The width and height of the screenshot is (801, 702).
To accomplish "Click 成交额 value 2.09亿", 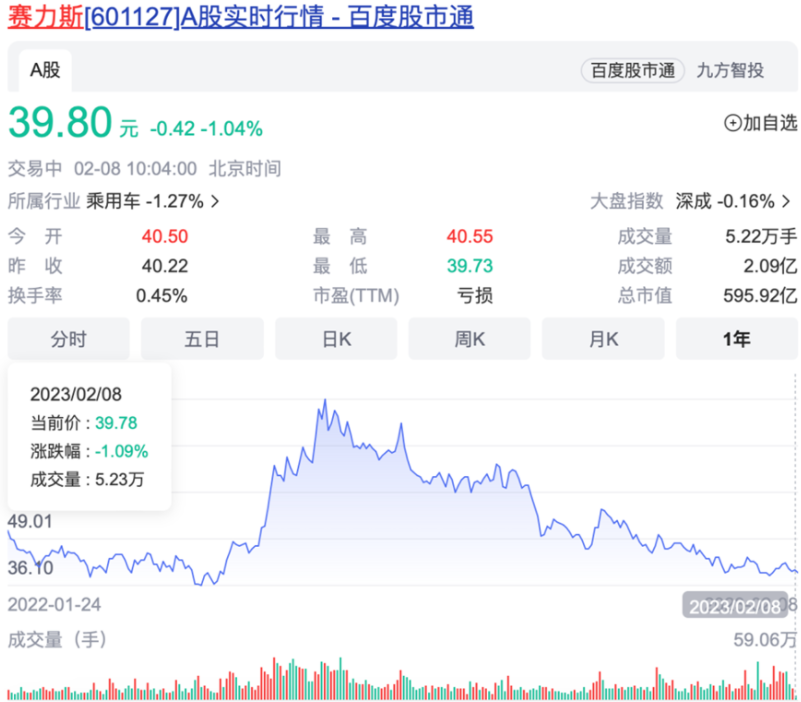I will click(x=770, y=266).
